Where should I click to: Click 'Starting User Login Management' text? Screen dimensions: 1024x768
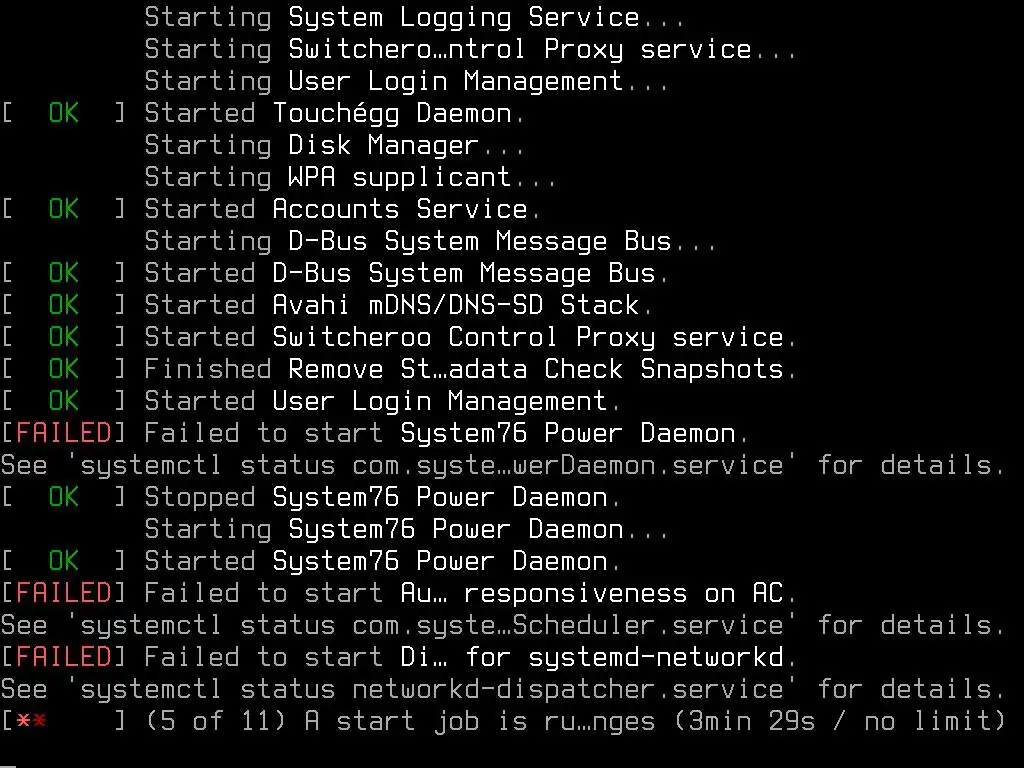406,82
